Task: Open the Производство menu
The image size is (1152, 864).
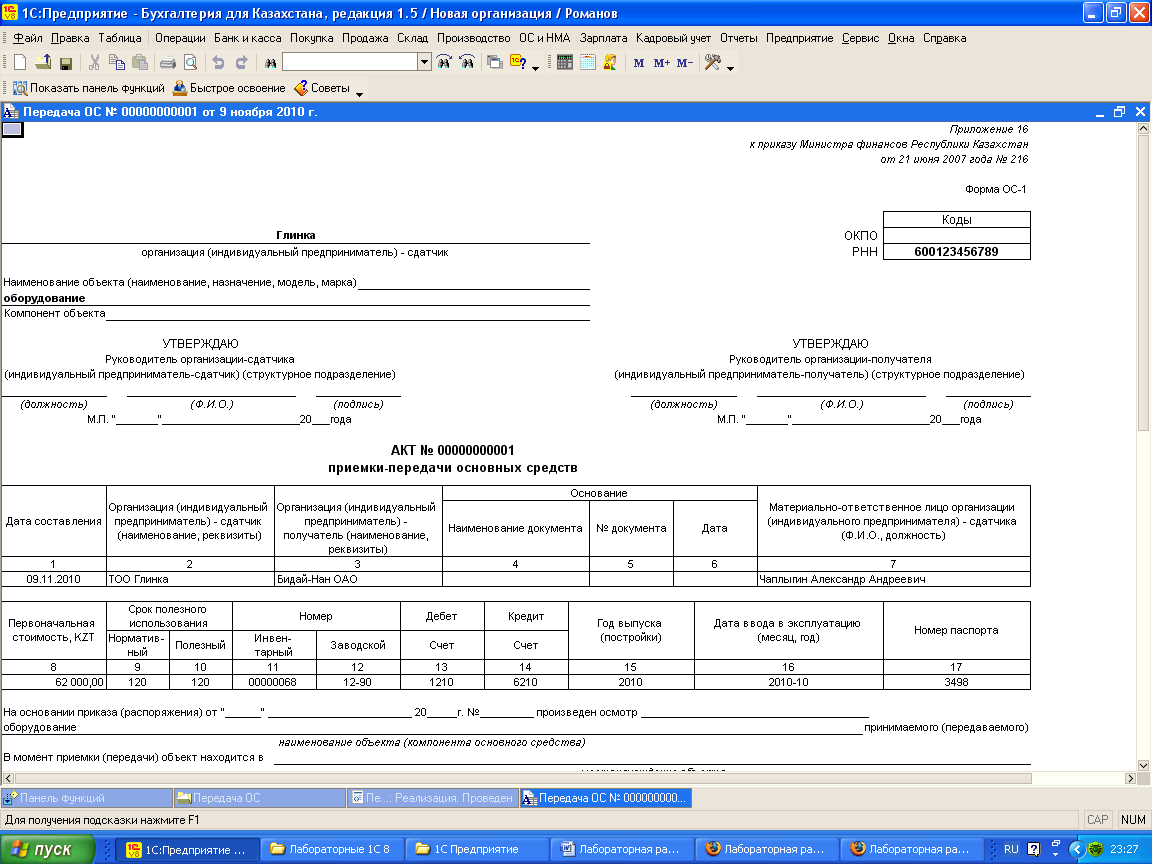Action: coord(473,38)
